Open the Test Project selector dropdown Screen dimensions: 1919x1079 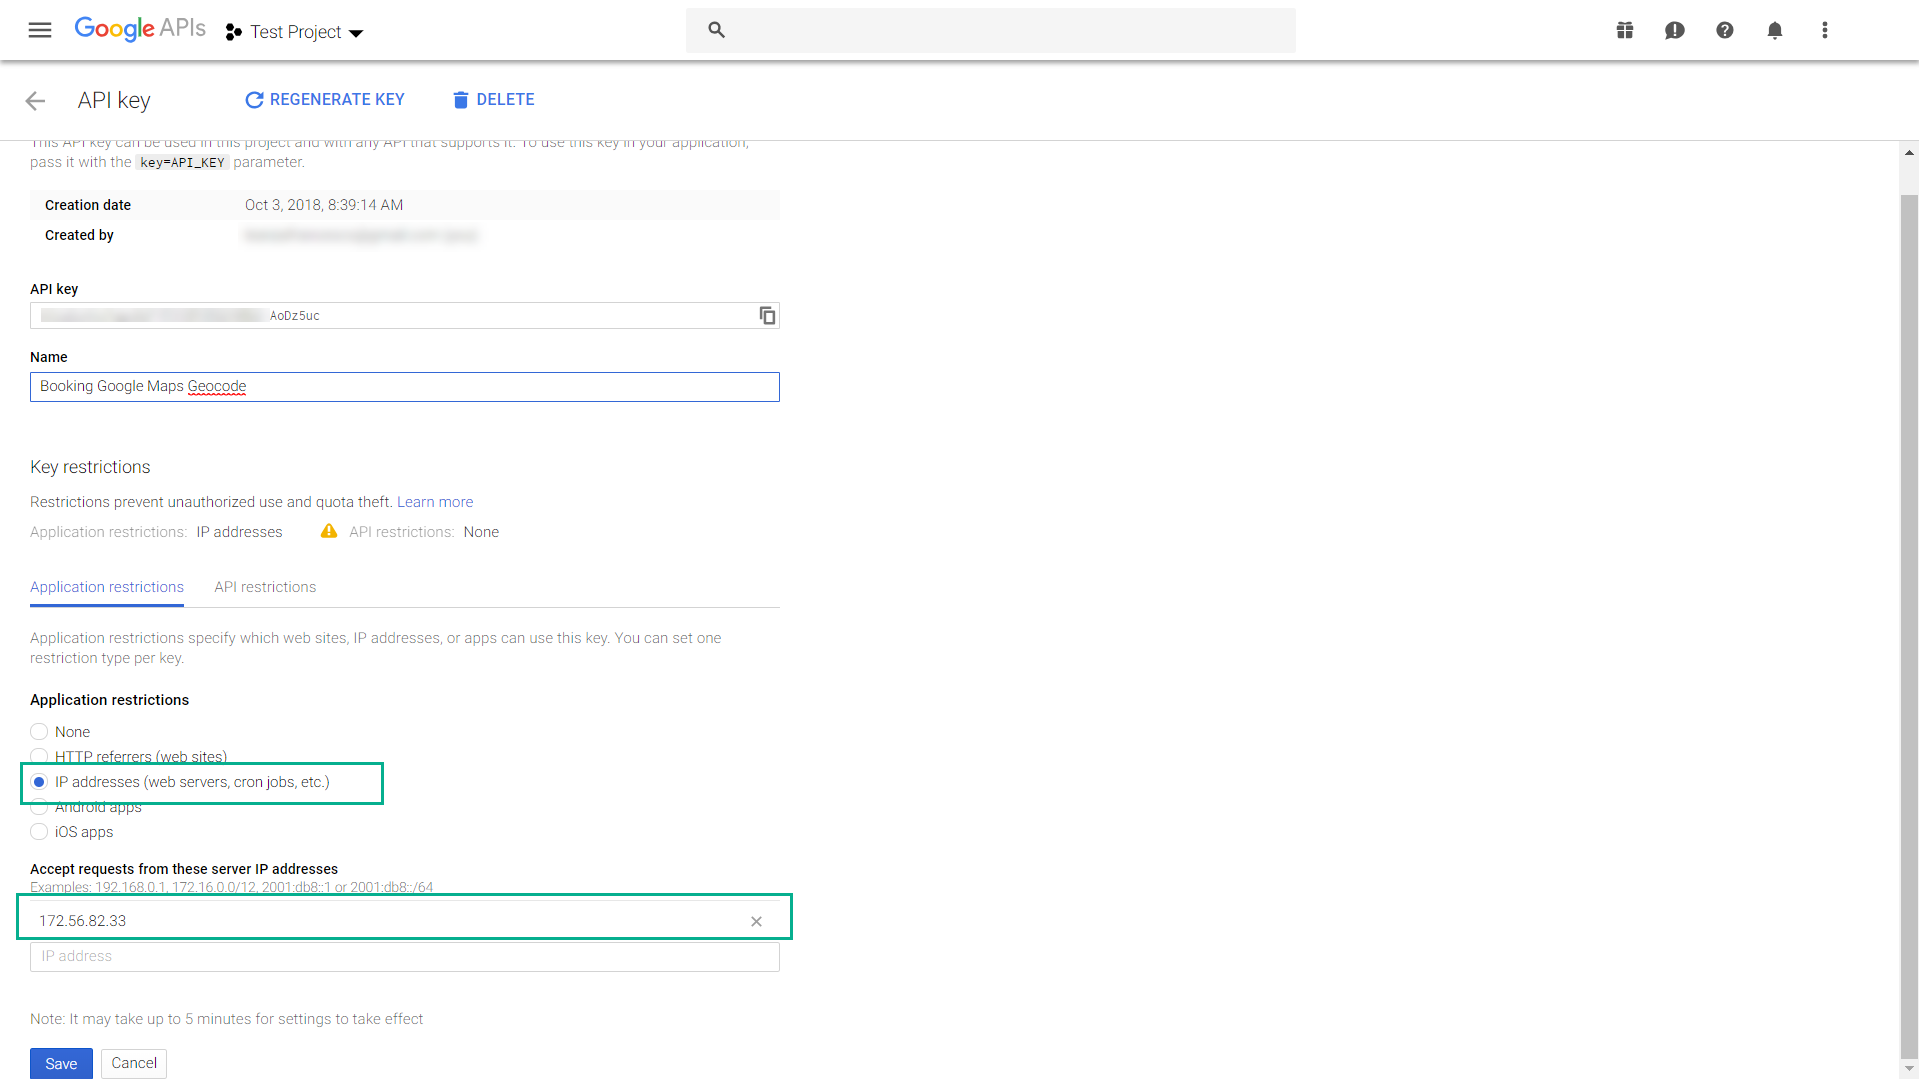(295, 32)
